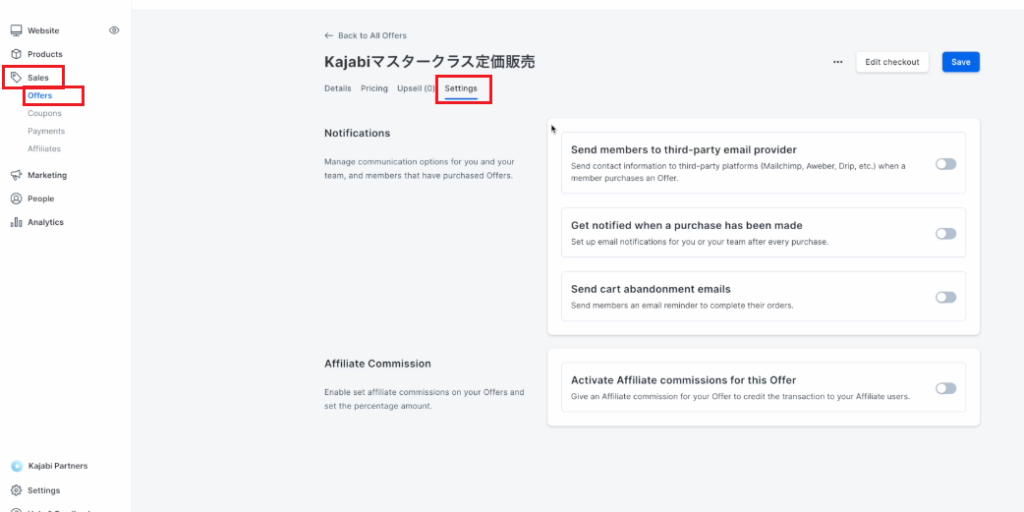Click the People person icon
The image size is (1024, 512).
pyautogui.click(x=16, y=199)
